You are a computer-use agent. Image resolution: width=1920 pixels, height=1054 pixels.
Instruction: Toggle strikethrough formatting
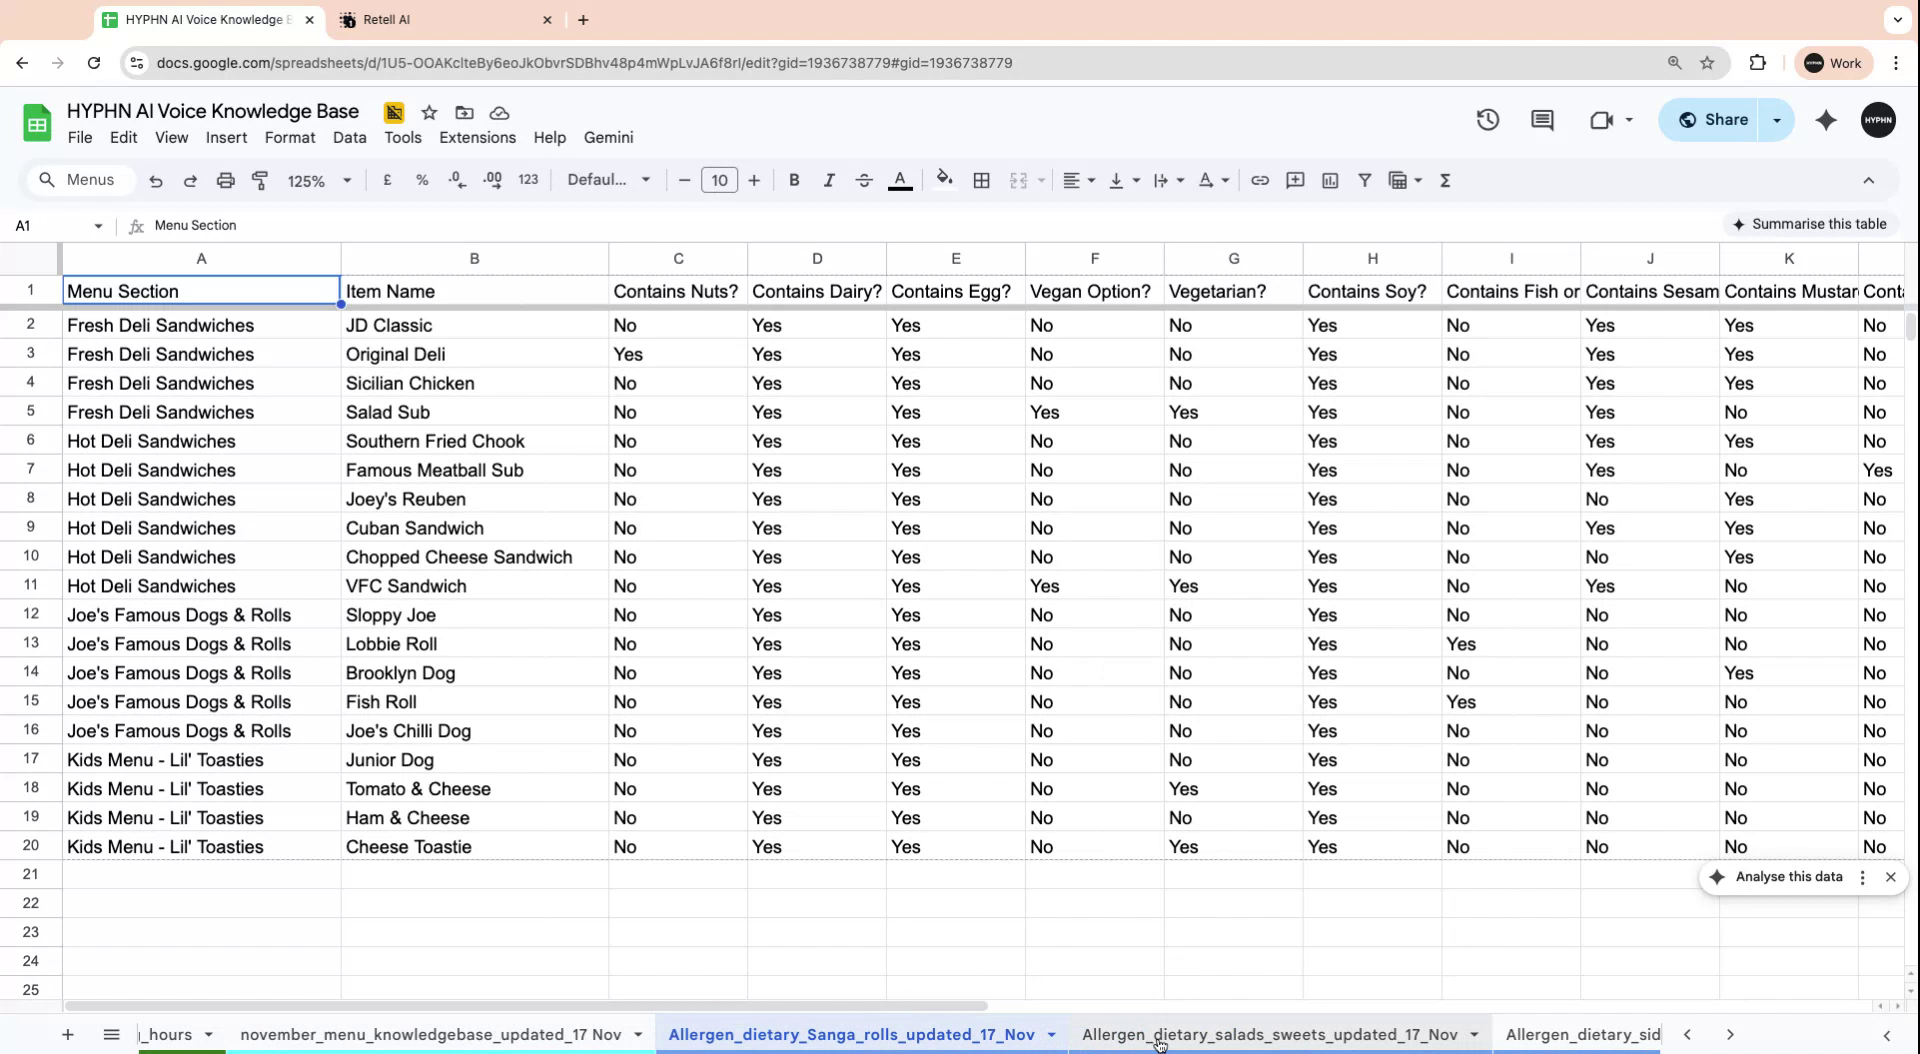coord(863,180)
